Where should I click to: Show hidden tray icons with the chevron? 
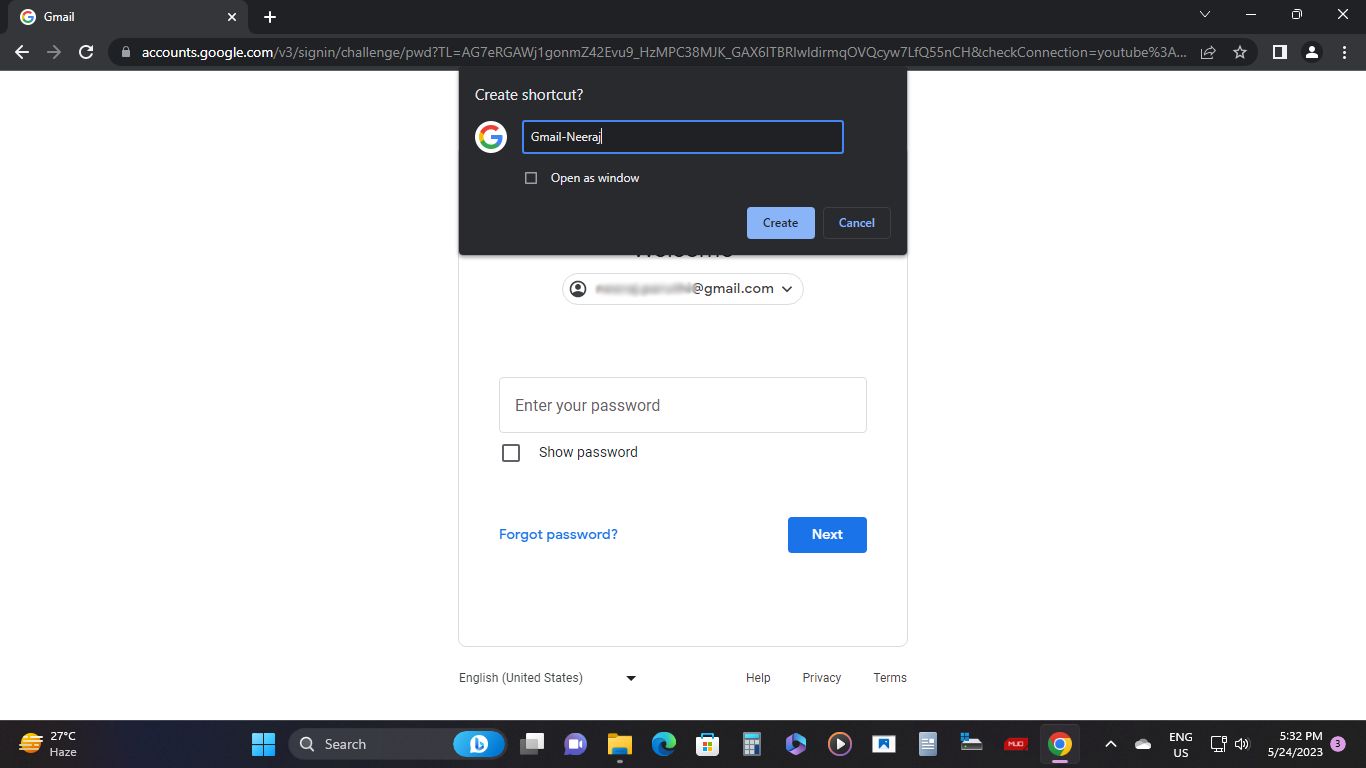pyautogui.click(x=1110, y=744)
